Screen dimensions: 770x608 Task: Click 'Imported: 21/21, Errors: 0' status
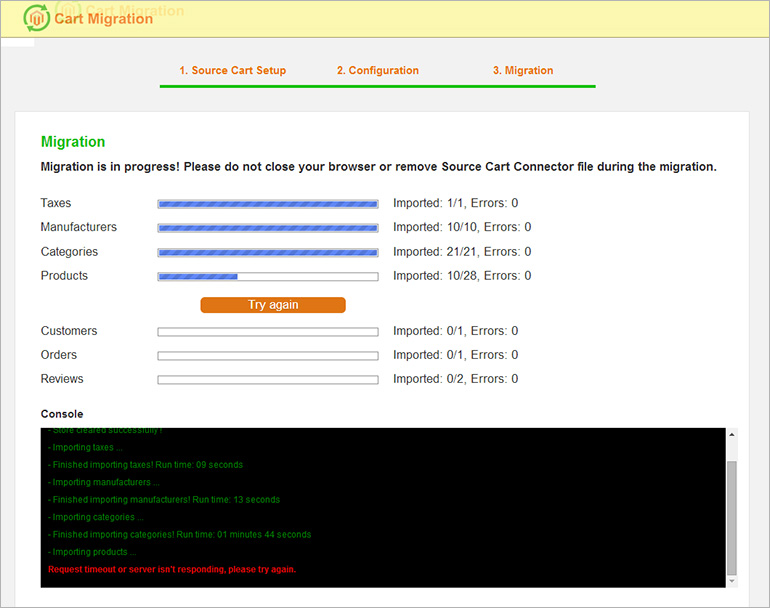tap(462, 251)
